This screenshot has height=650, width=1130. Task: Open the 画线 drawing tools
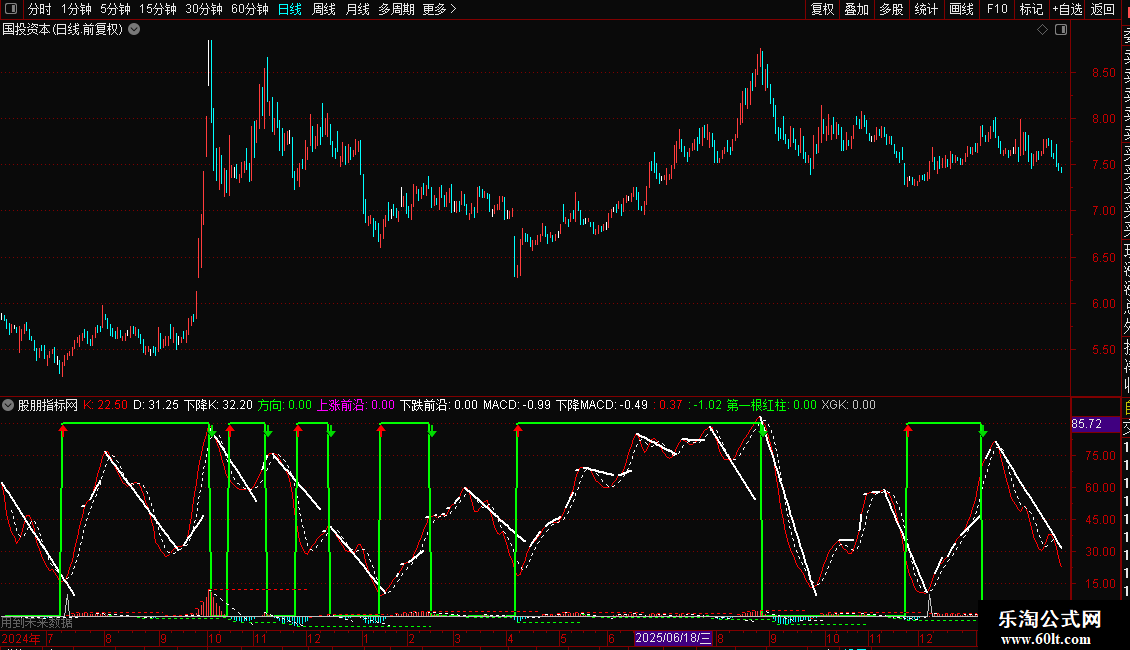961,9
